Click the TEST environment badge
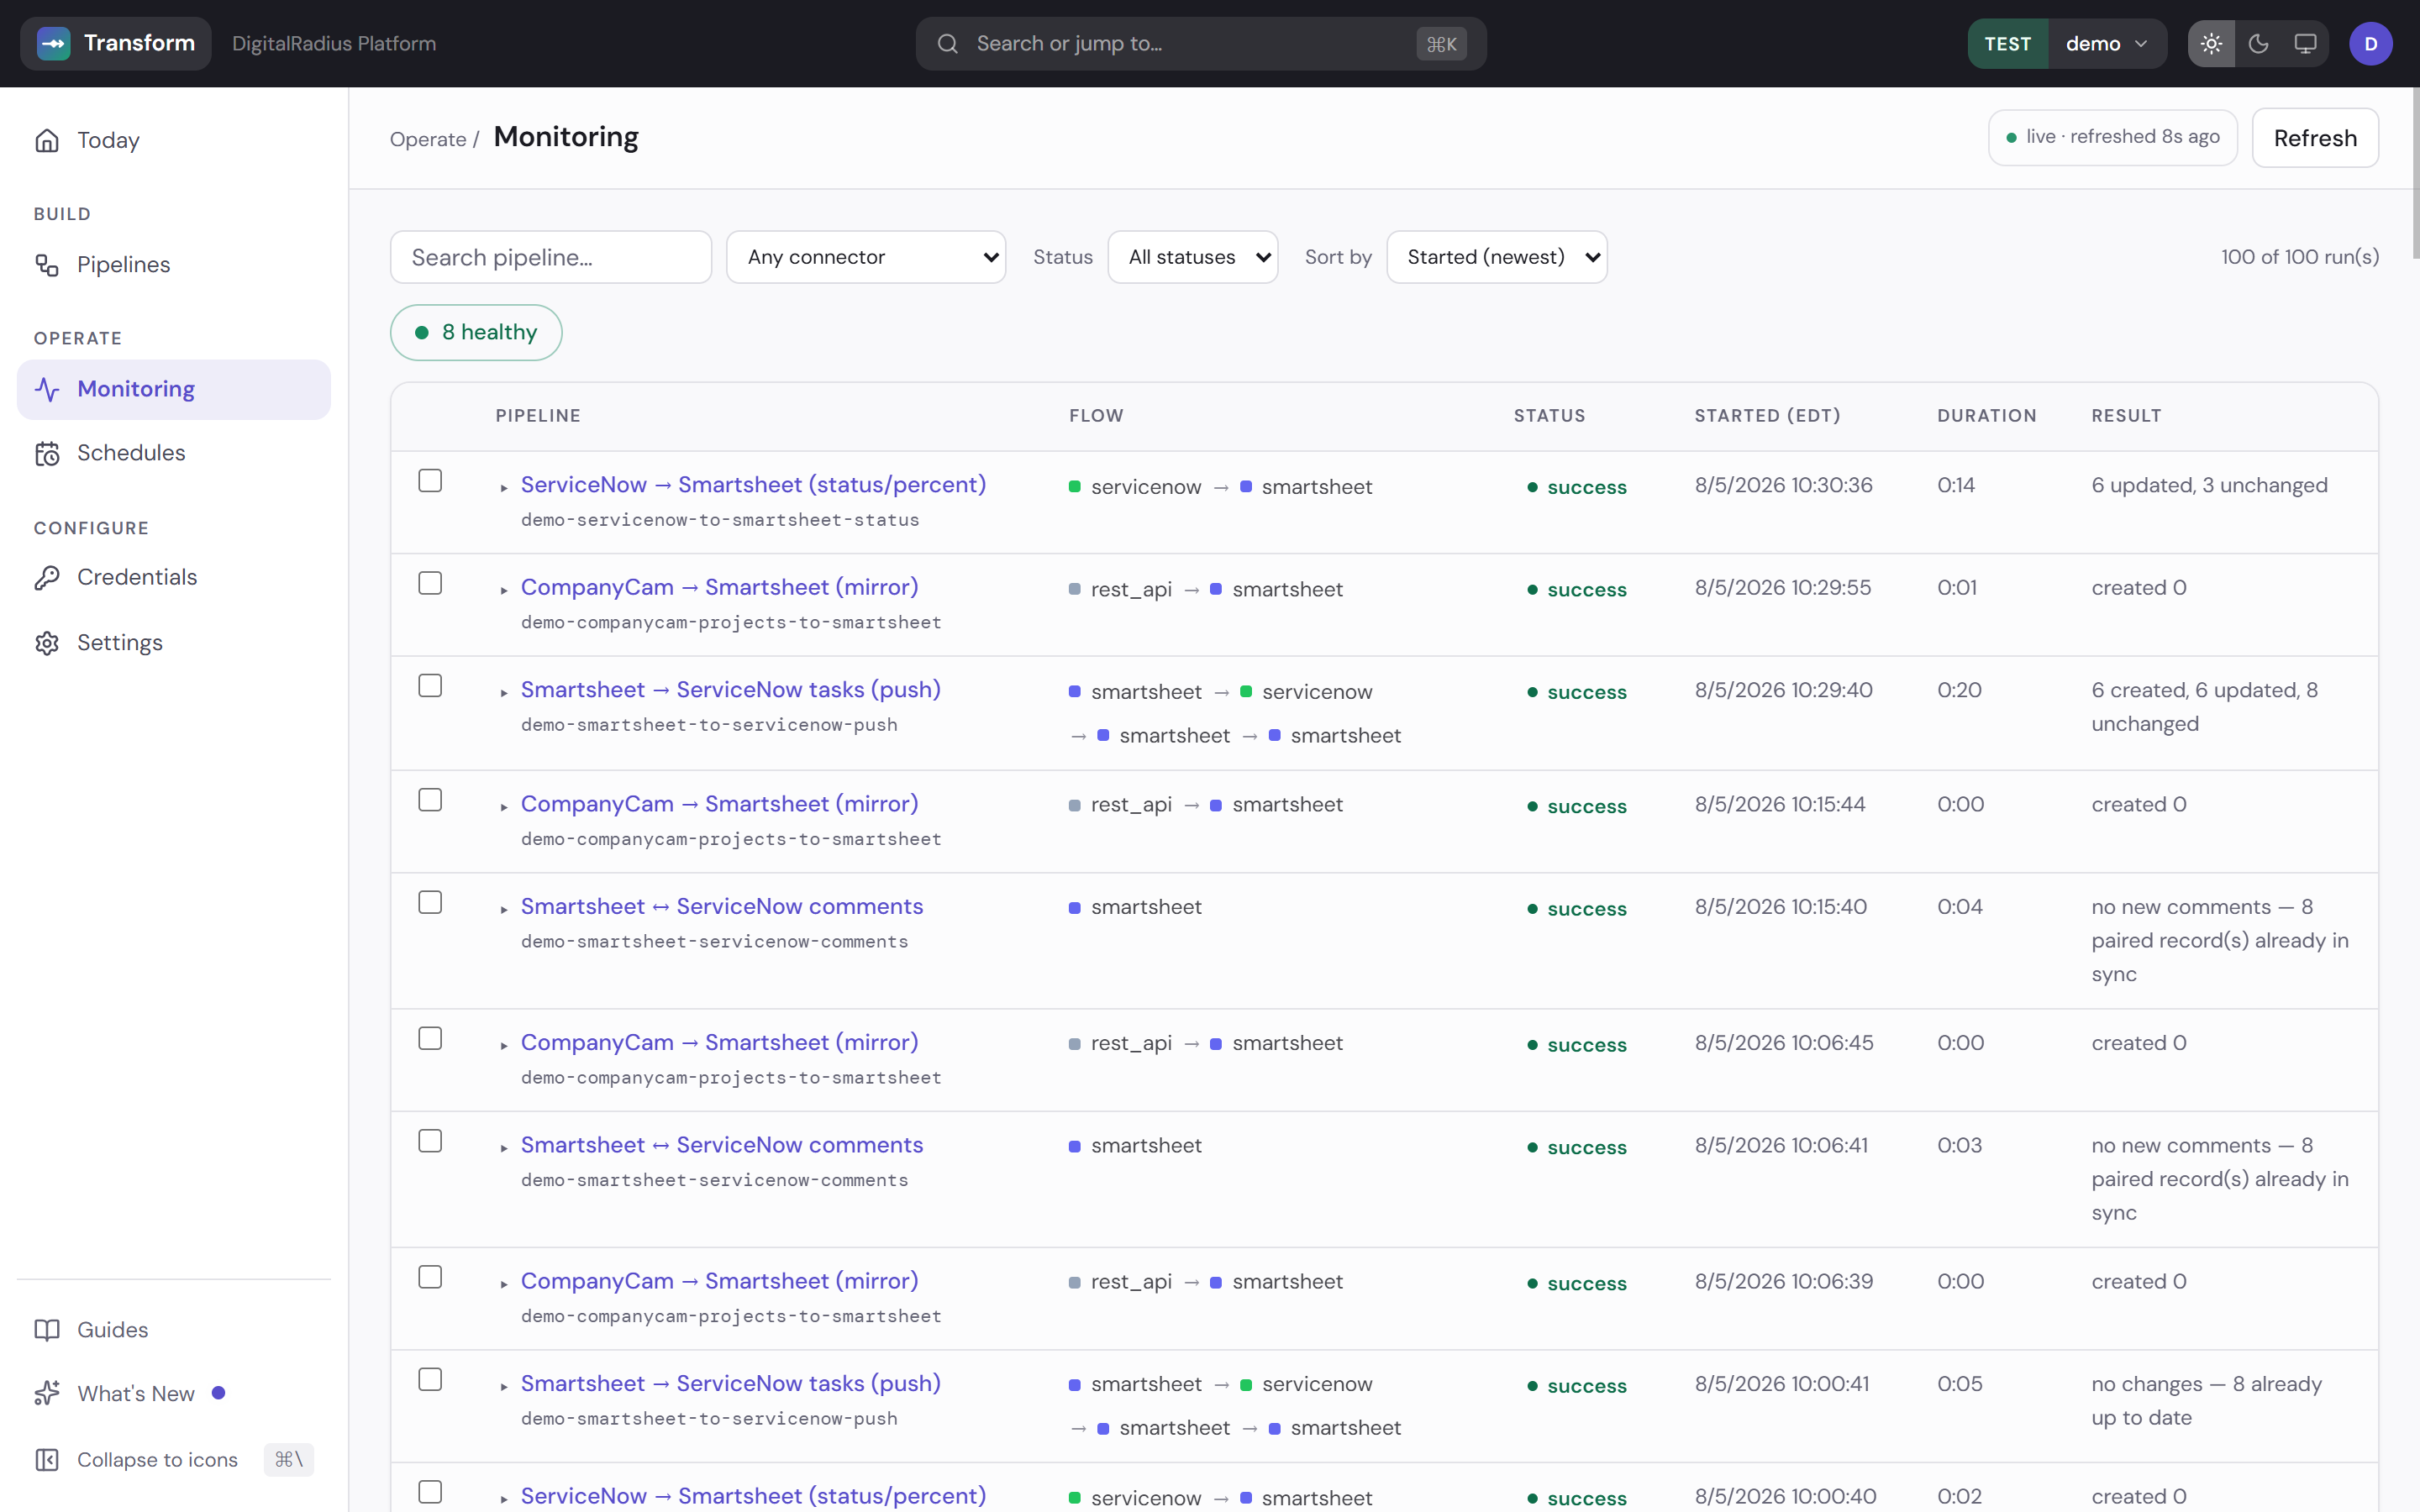 pyautogui.click(x=2008, y=43)
